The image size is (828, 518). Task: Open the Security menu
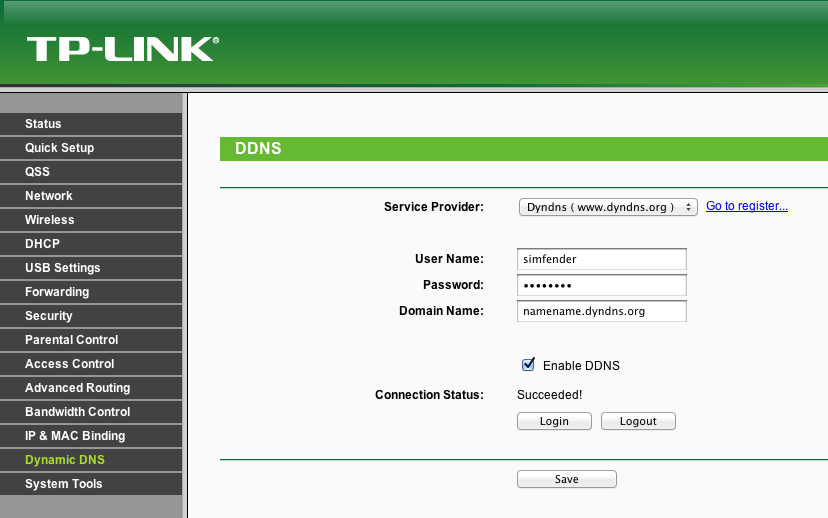pyautogui.click(x=91, y=316)
